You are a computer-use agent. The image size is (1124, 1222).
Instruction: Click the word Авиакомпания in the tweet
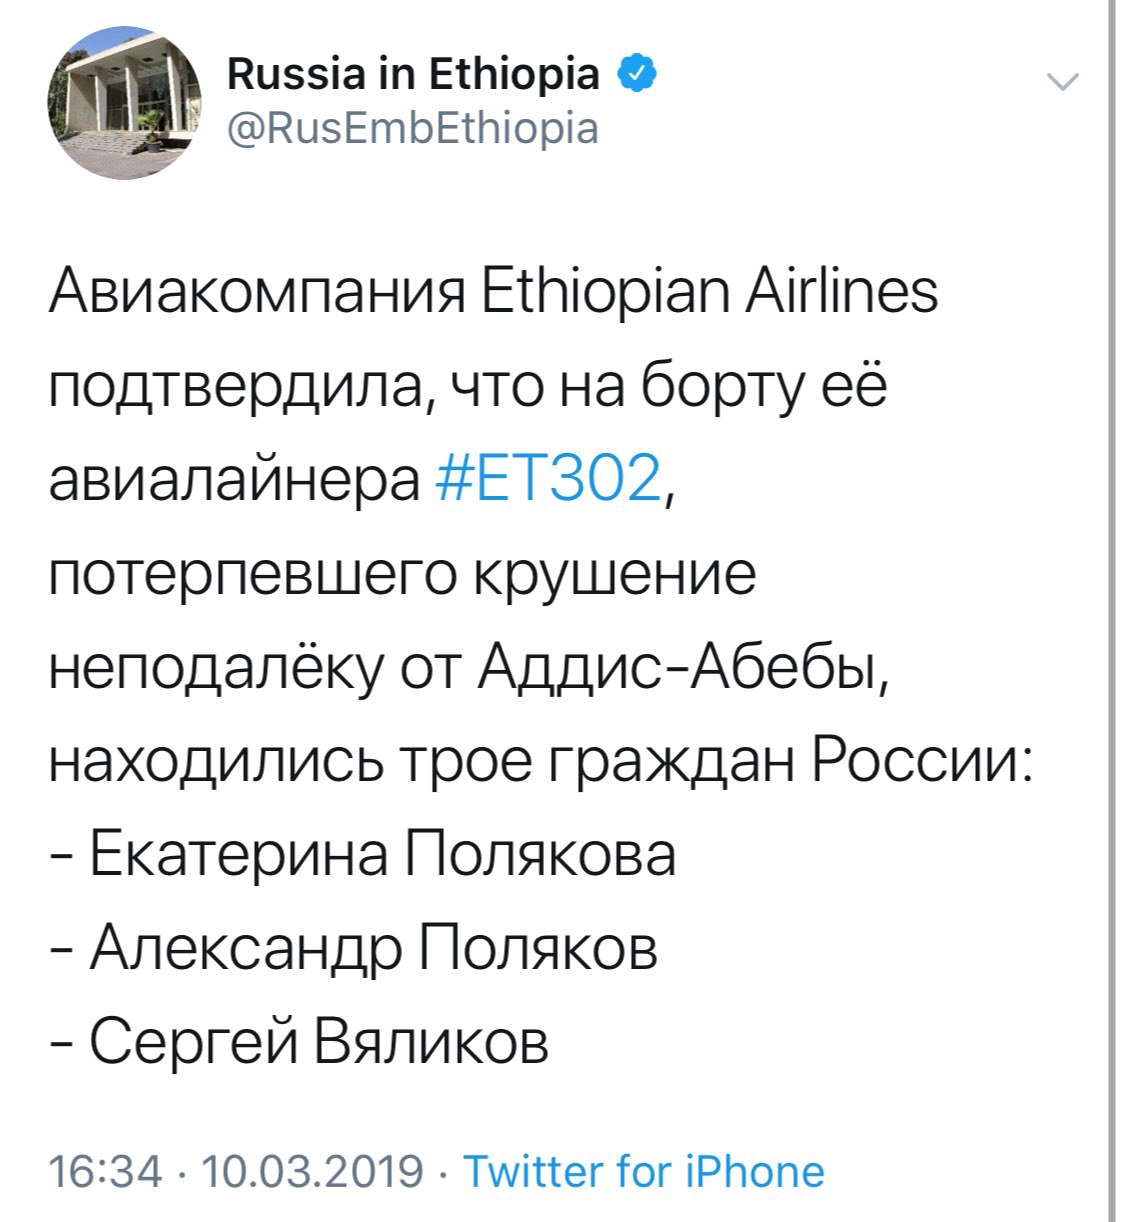[x=257, y=293]
